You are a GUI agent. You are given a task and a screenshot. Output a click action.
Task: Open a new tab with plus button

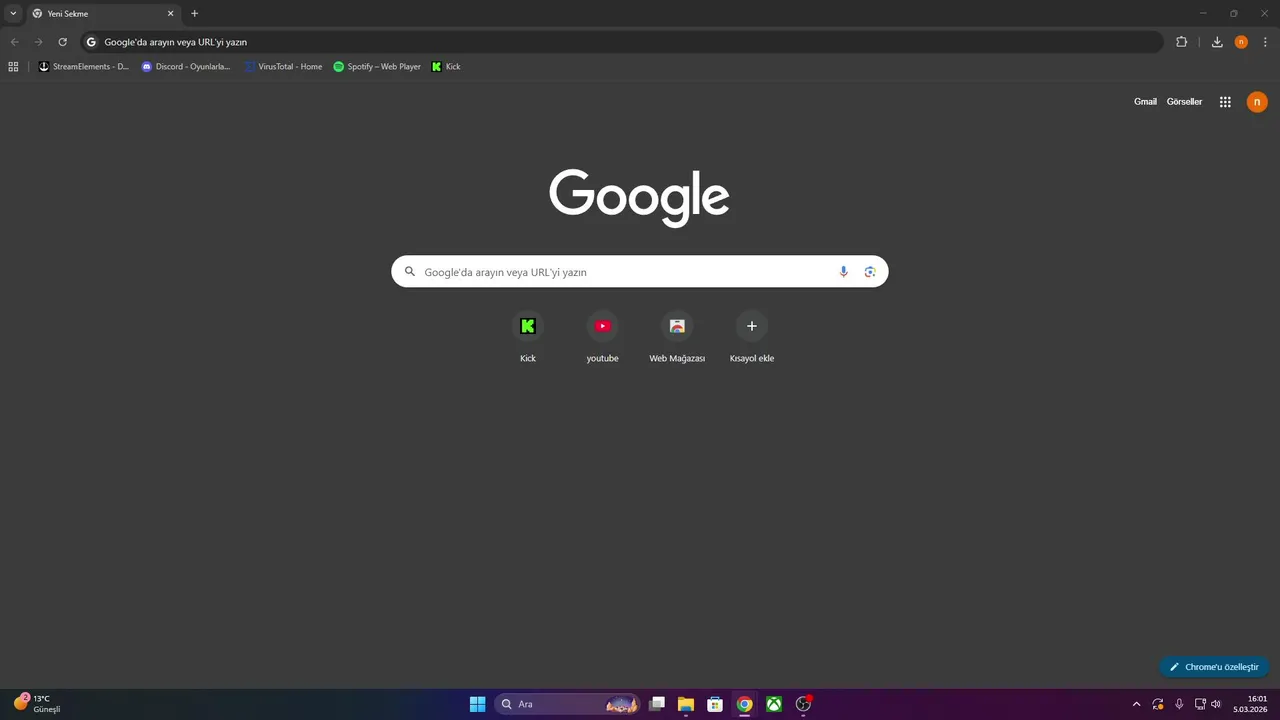[194, 14]
